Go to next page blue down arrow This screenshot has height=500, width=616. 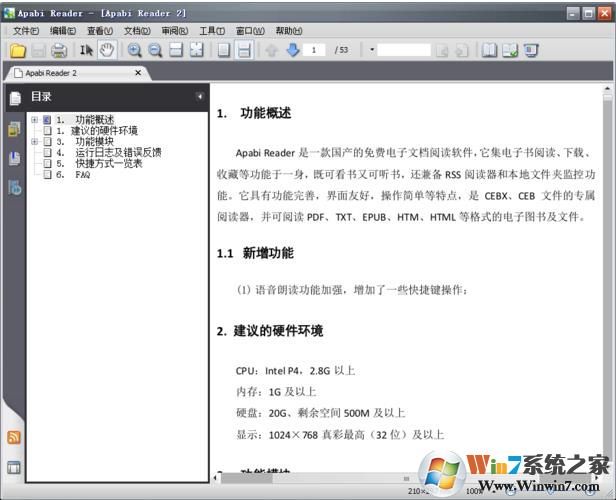tap(293, 50)
